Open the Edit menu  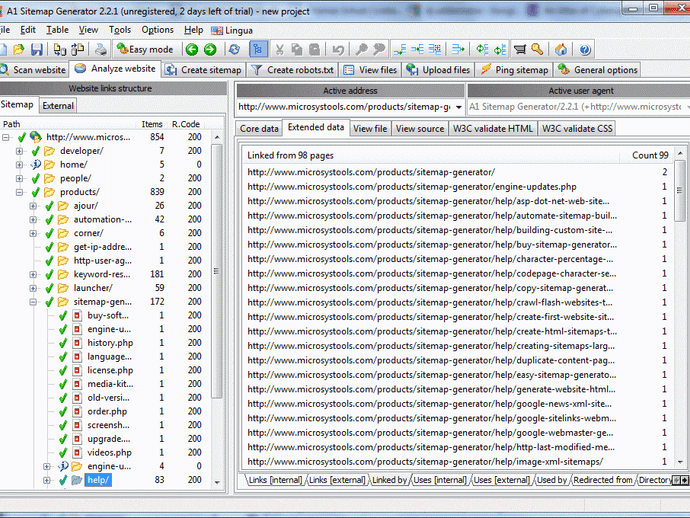click(28, 30)
